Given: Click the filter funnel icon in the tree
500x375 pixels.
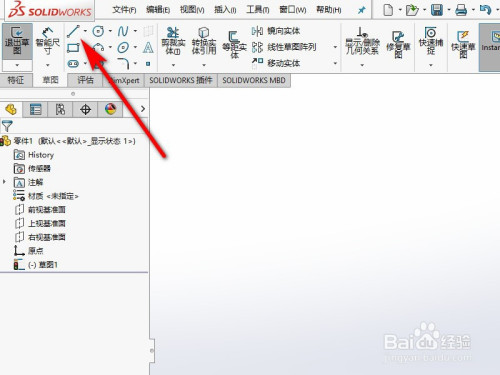Looking at the screenshot, I should (x=7, y=126).
